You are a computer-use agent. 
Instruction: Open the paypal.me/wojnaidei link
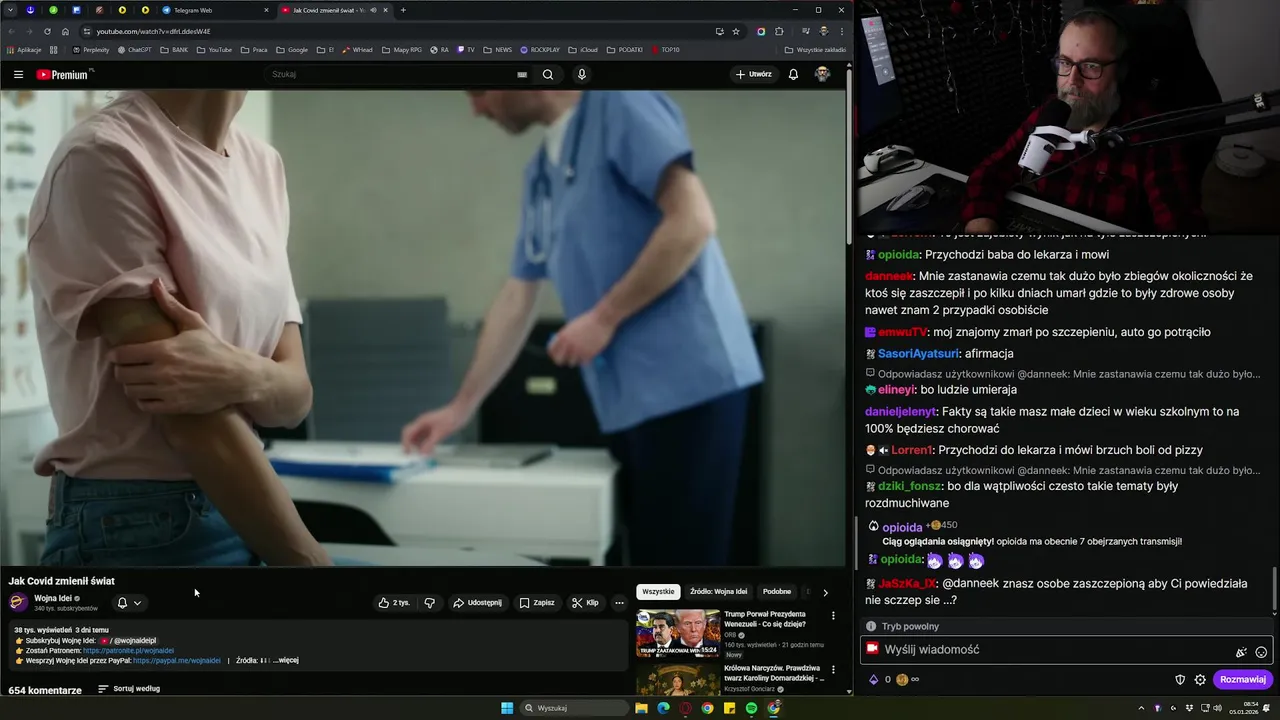point(177,660)
